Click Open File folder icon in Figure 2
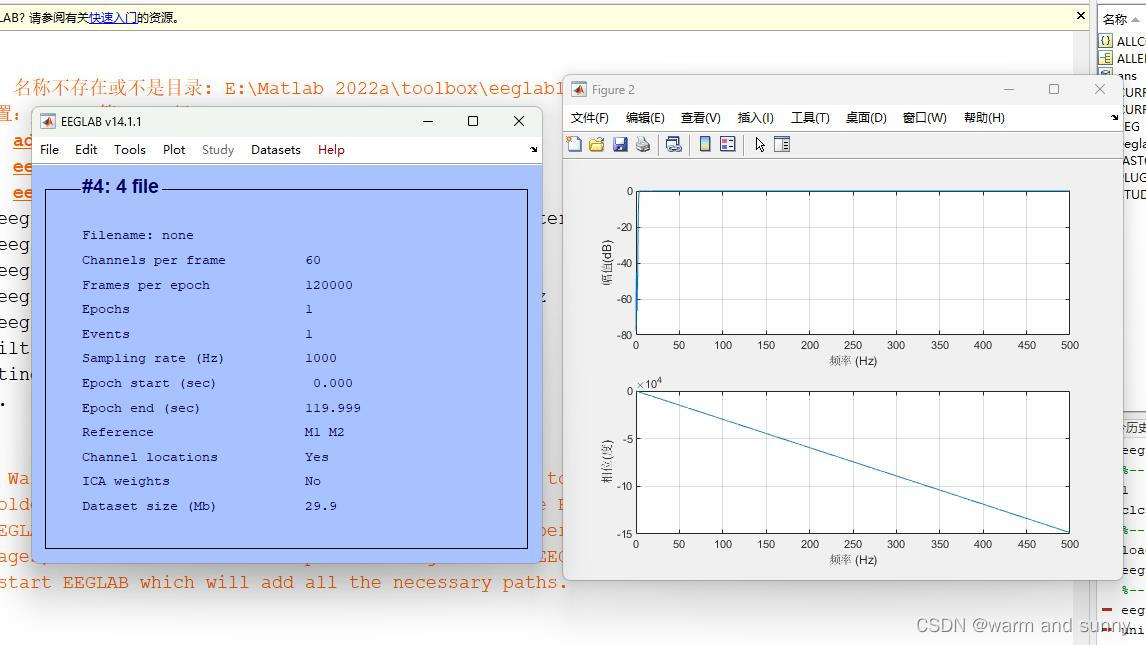Screen dimensions: 1146x645 coord(596,145)
